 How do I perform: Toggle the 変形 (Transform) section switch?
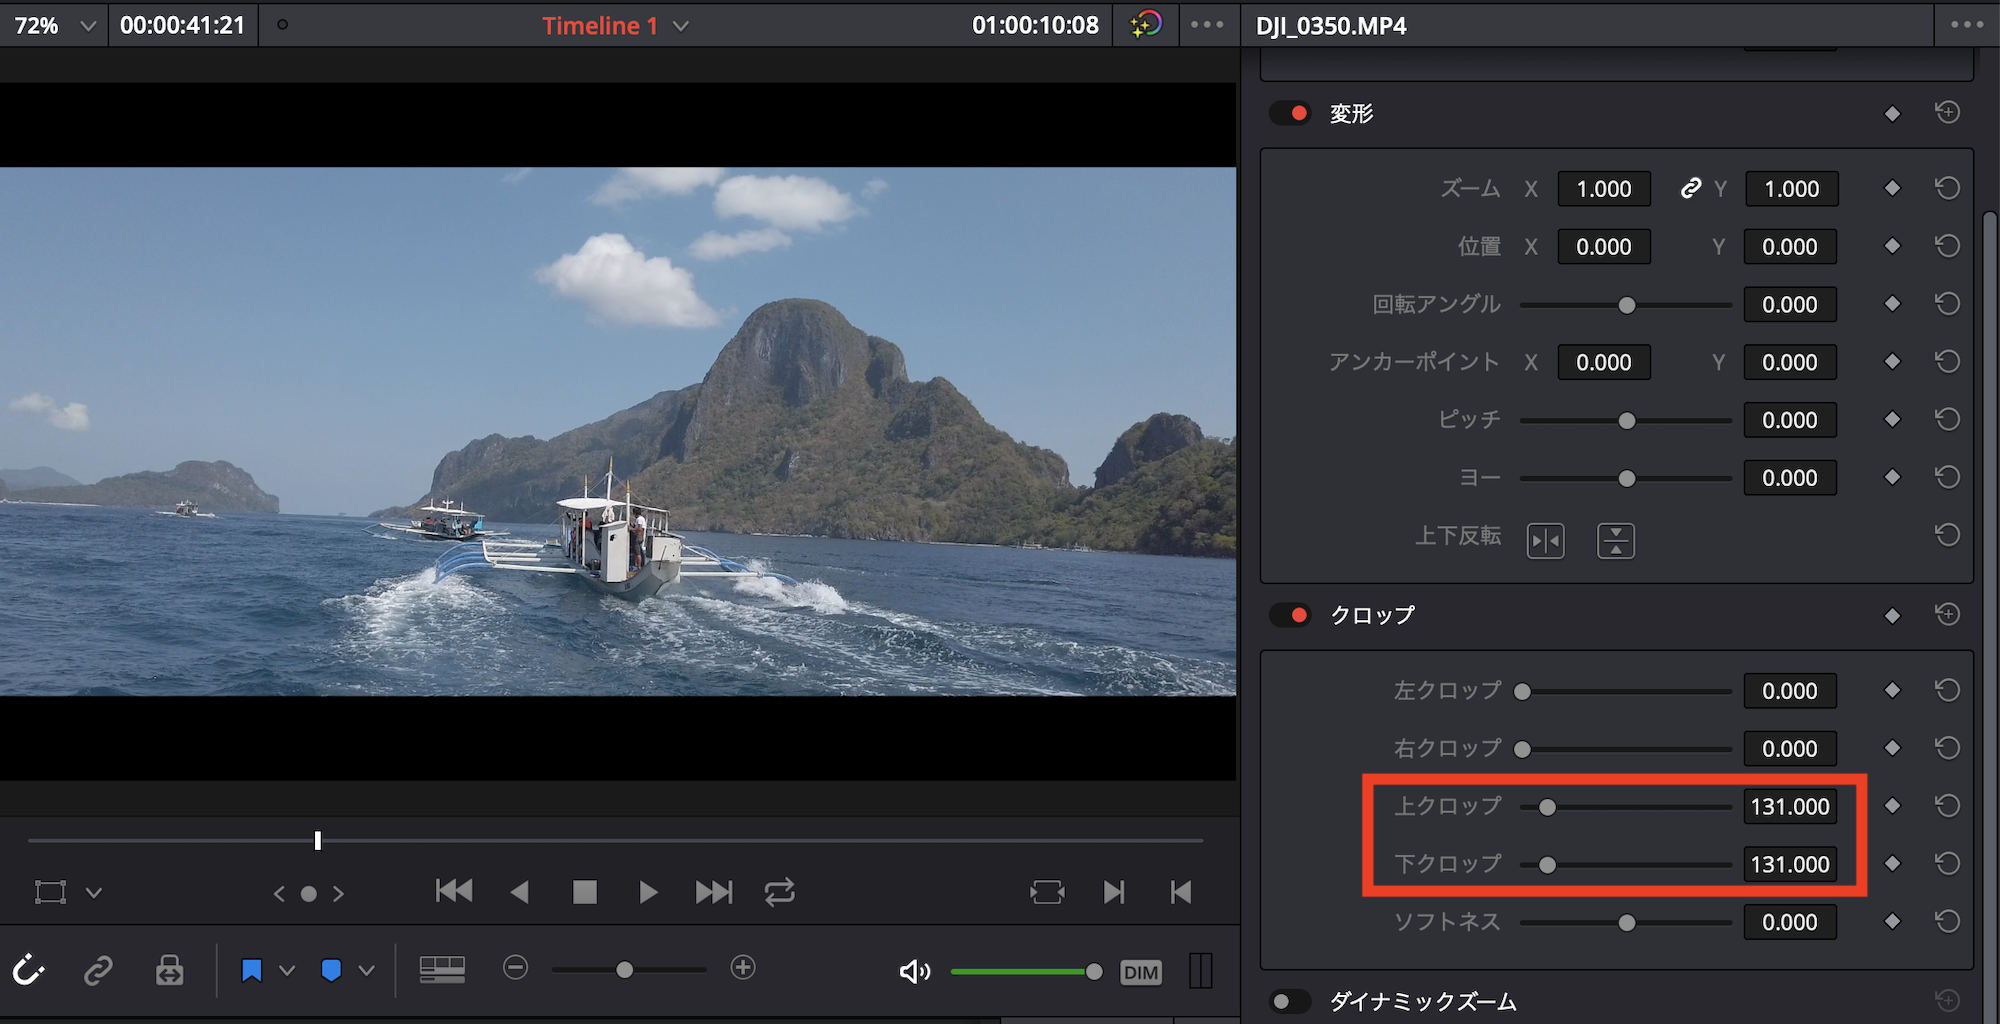[x=1290, y=113]
